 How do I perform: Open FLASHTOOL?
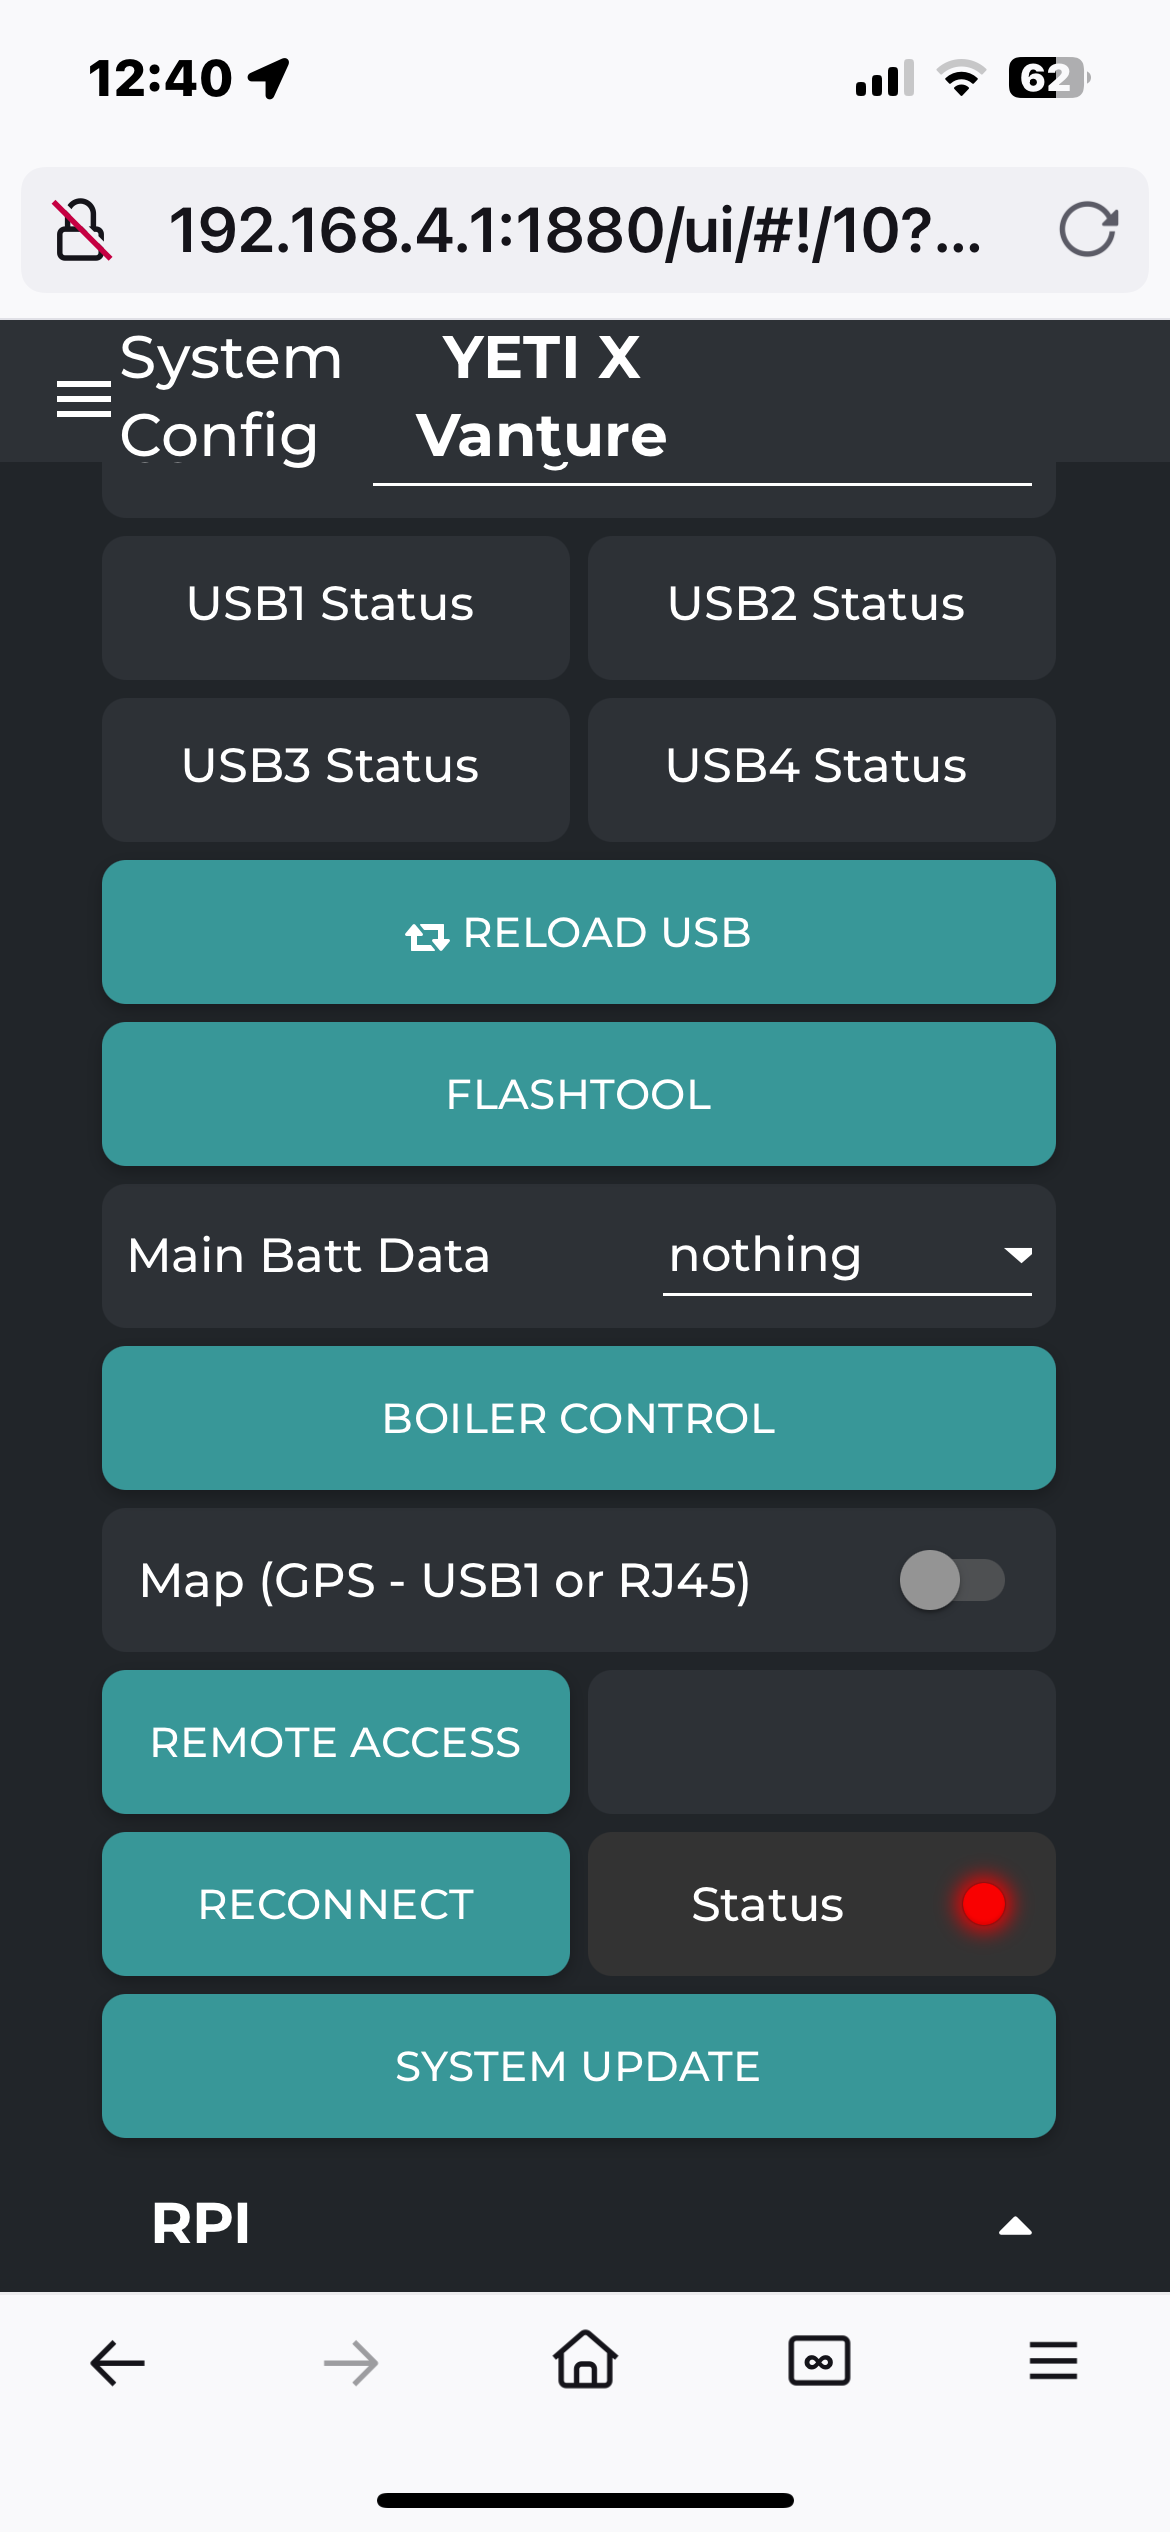click(x=579, y=1094)
